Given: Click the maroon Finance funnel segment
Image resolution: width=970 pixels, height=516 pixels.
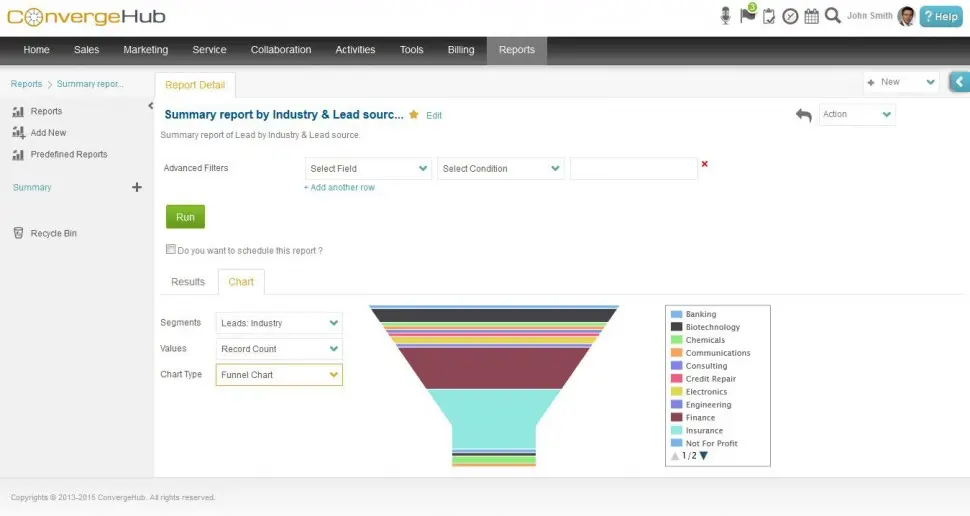Looking at the screenshot, I should point(494,368).
